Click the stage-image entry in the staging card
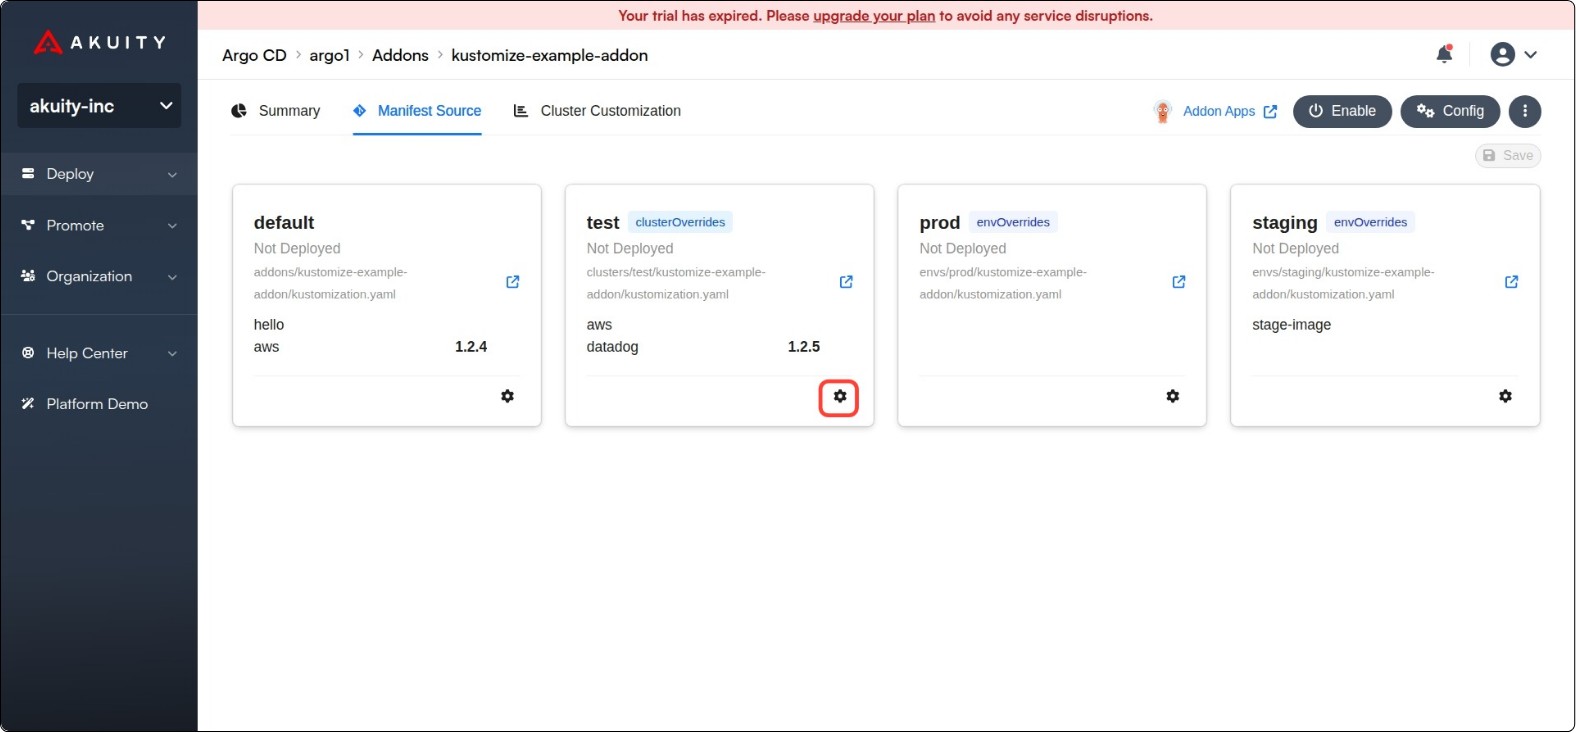This screenshot has width=1576, height=733. point(1292,325)
